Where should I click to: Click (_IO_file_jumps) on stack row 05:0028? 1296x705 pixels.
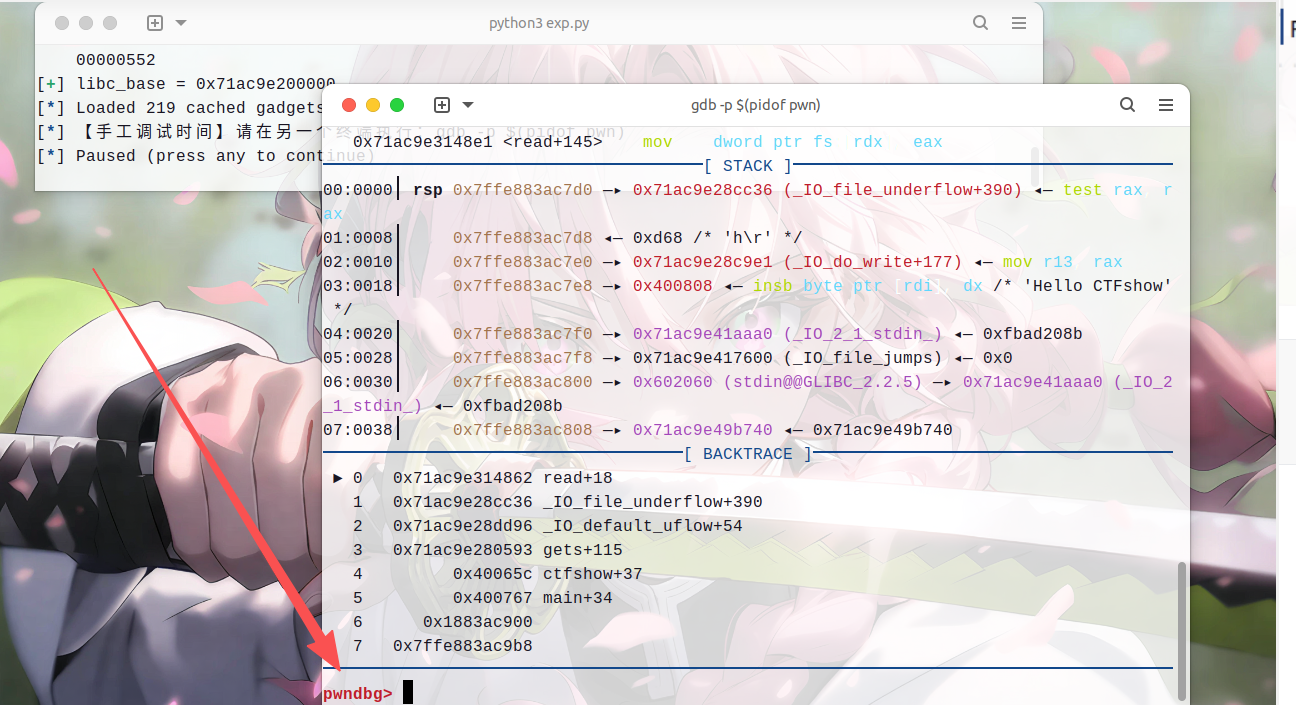point(862,358)
